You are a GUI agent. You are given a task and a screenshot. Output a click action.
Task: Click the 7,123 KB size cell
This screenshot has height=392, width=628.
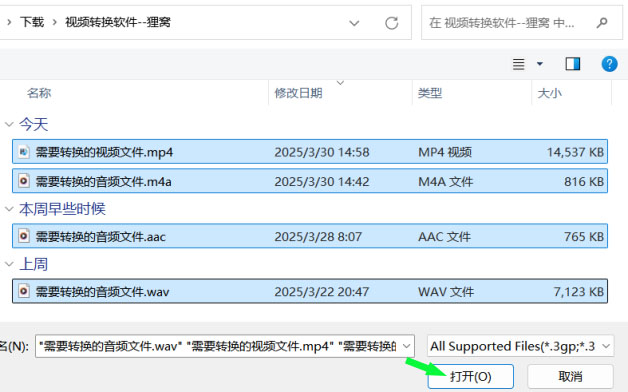[579, 291]
